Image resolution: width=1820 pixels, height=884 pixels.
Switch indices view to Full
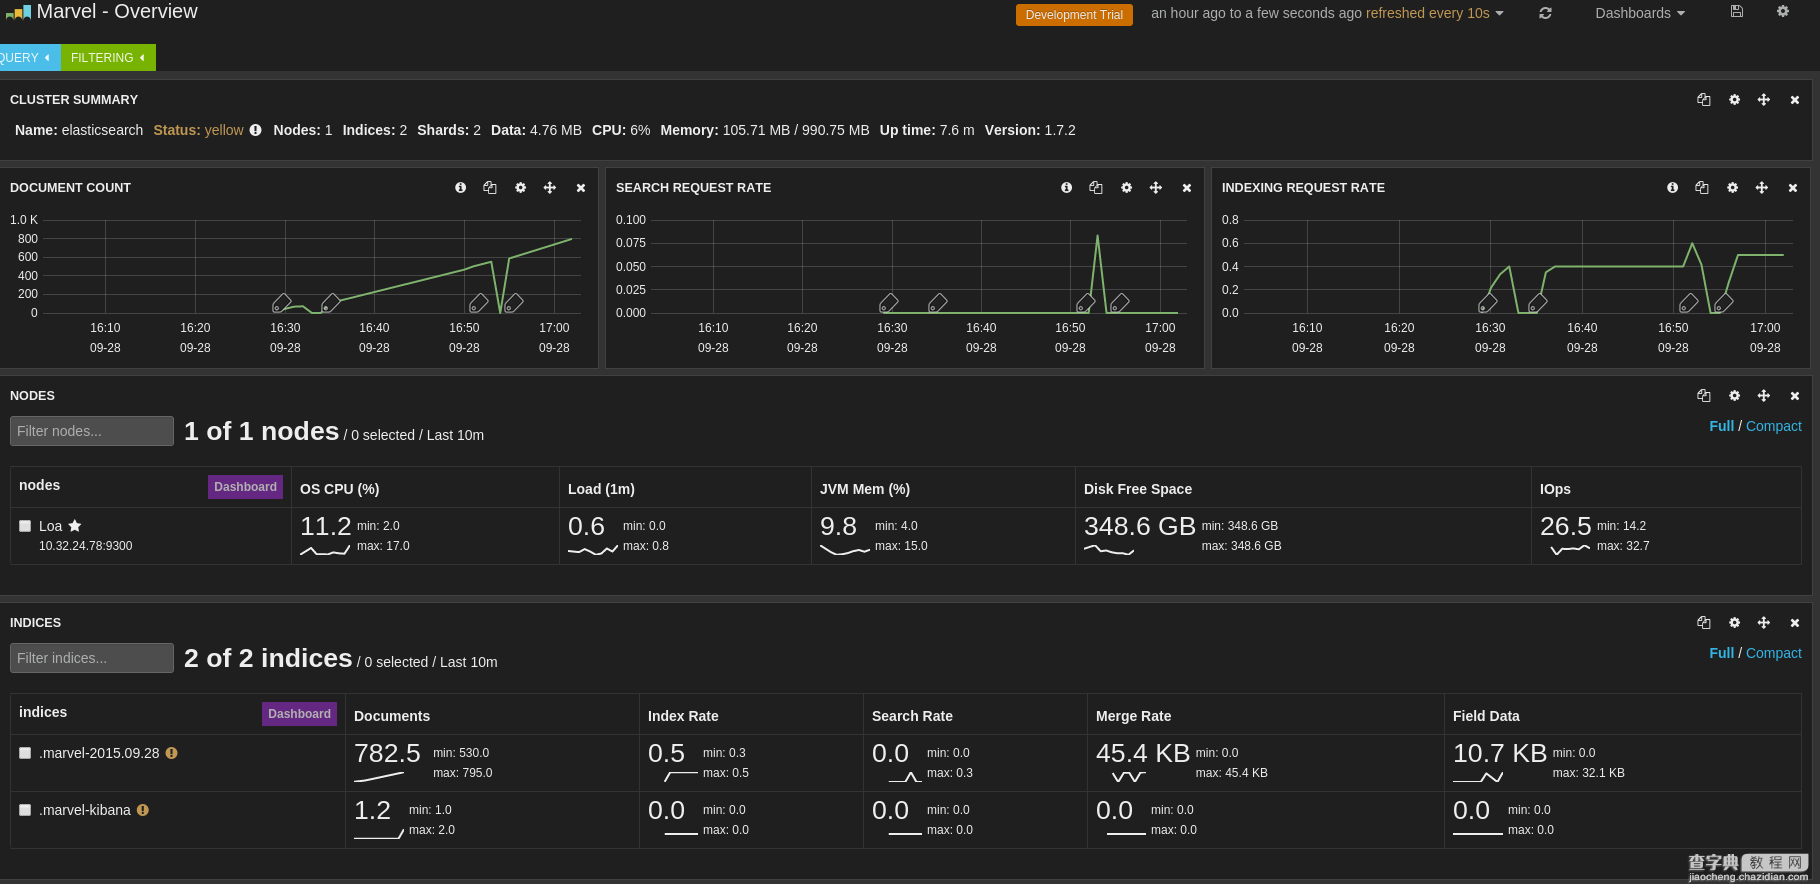pos(1721,653)
